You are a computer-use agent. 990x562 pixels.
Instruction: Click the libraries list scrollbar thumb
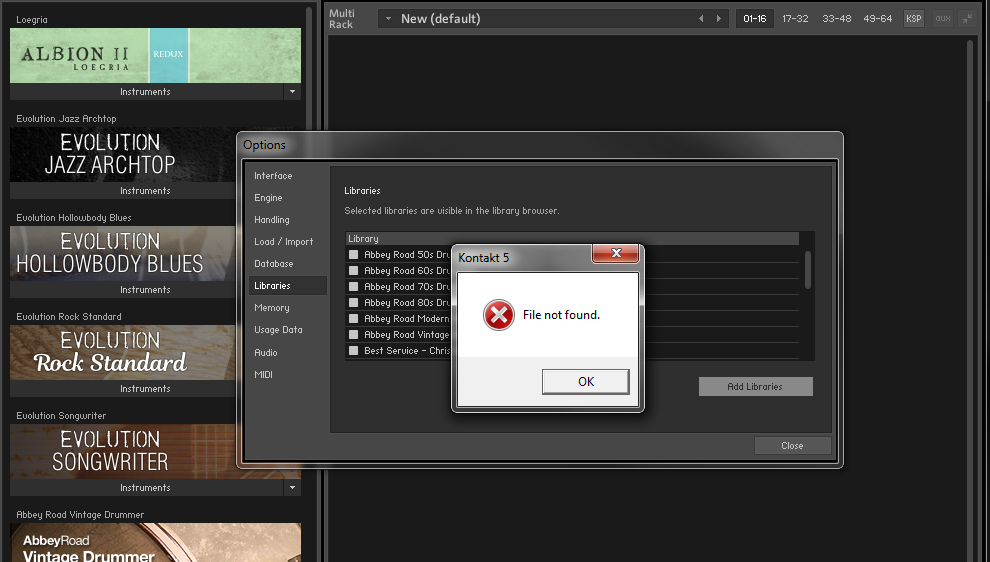click(x=808, y=270)
